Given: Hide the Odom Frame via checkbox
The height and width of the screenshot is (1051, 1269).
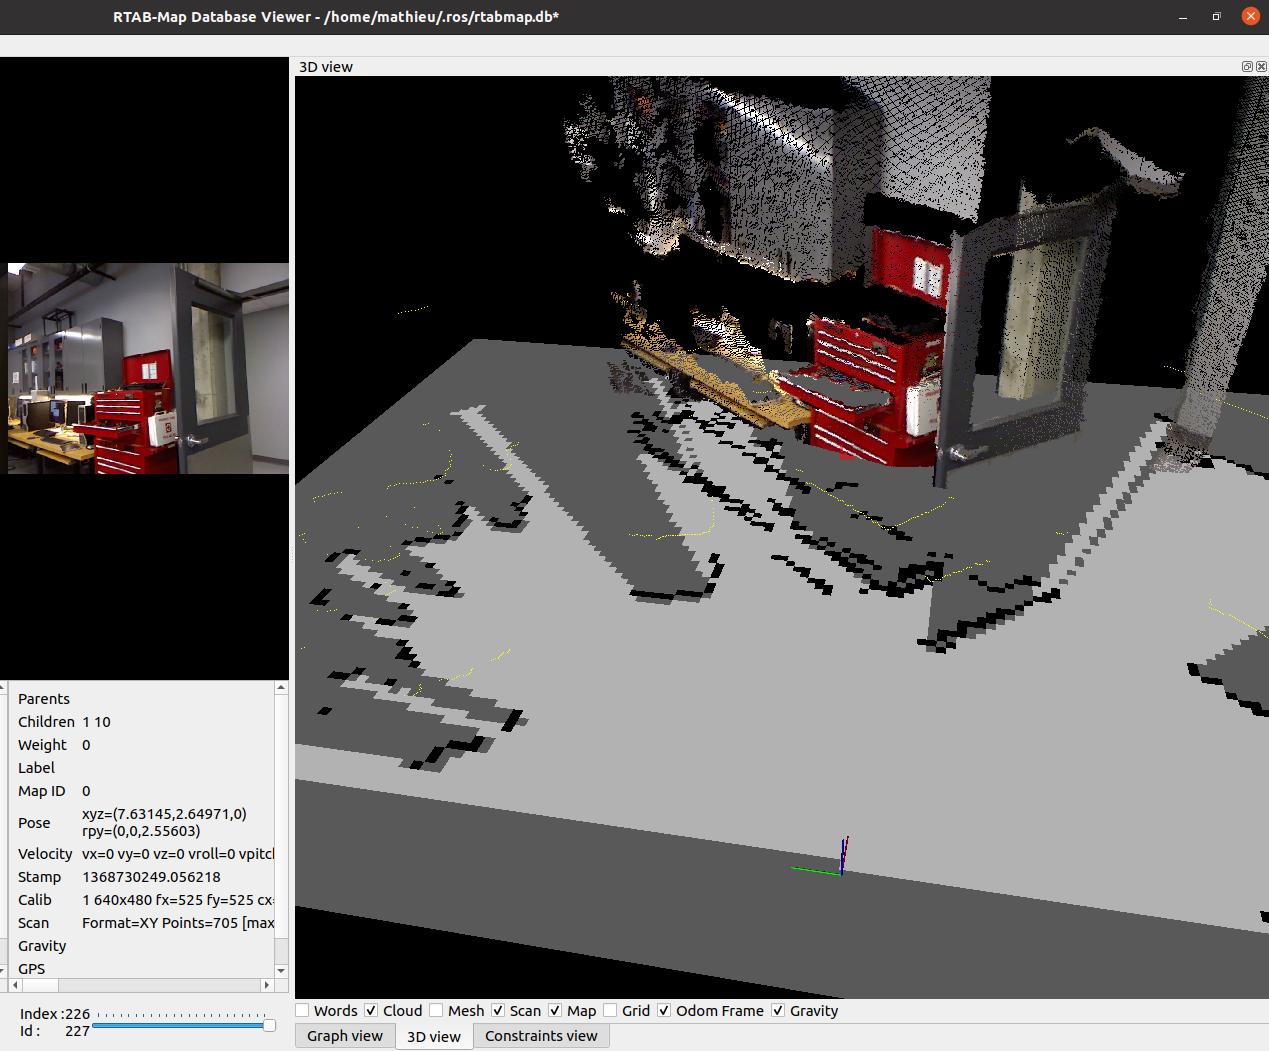Looking at the screenshot, I should pyautogui.click(x=664, y=1011).
